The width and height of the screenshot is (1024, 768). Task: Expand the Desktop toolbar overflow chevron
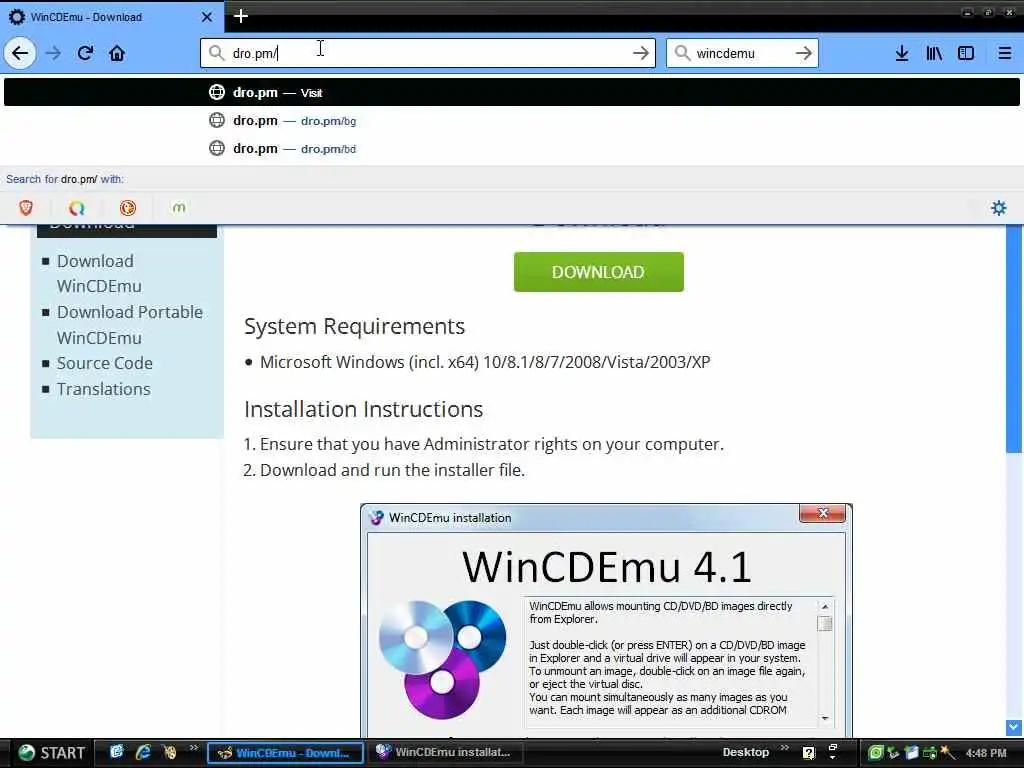[784, 748]
